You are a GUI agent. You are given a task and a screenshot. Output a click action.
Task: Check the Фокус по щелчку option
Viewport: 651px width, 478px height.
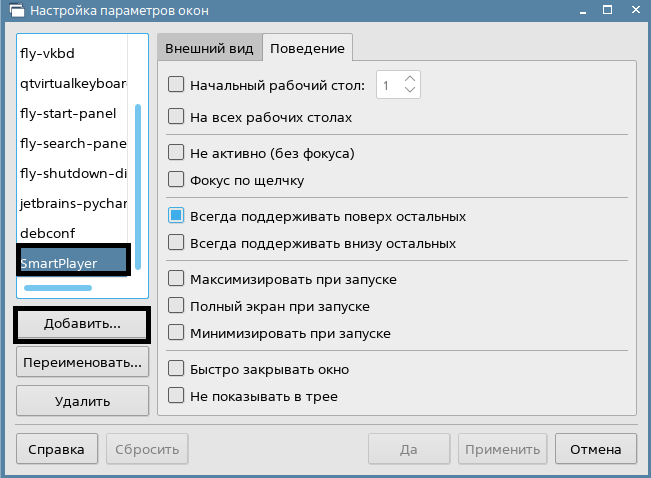[177, 181]
